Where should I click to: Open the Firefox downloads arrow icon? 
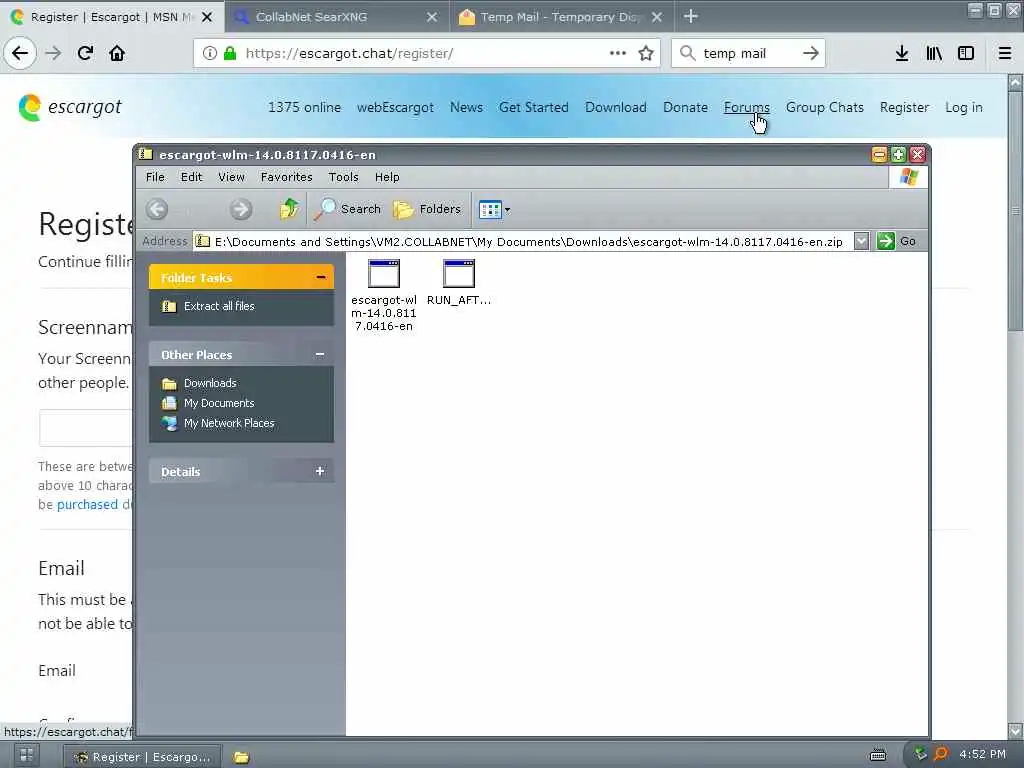pos(902,53)
